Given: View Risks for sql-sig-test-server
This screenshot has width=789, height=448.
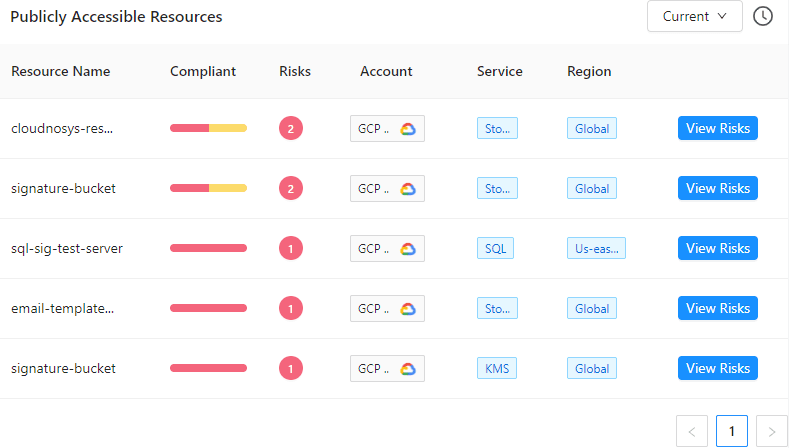Looking at the screenshot, I should click(x=718, y=248).
